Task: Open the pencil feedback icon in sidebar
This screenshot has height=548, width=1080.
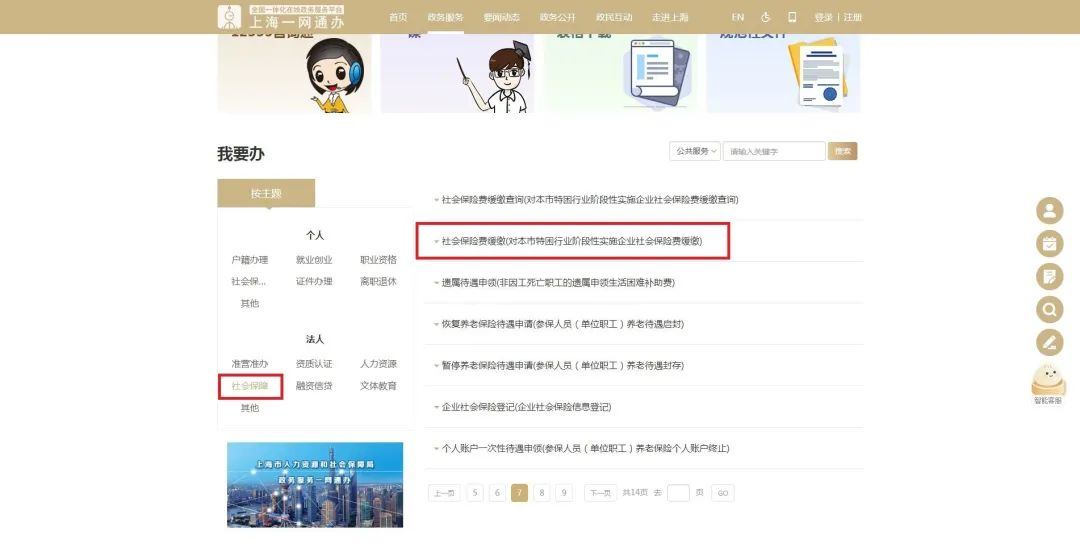Action: [x=1049, y=343]
